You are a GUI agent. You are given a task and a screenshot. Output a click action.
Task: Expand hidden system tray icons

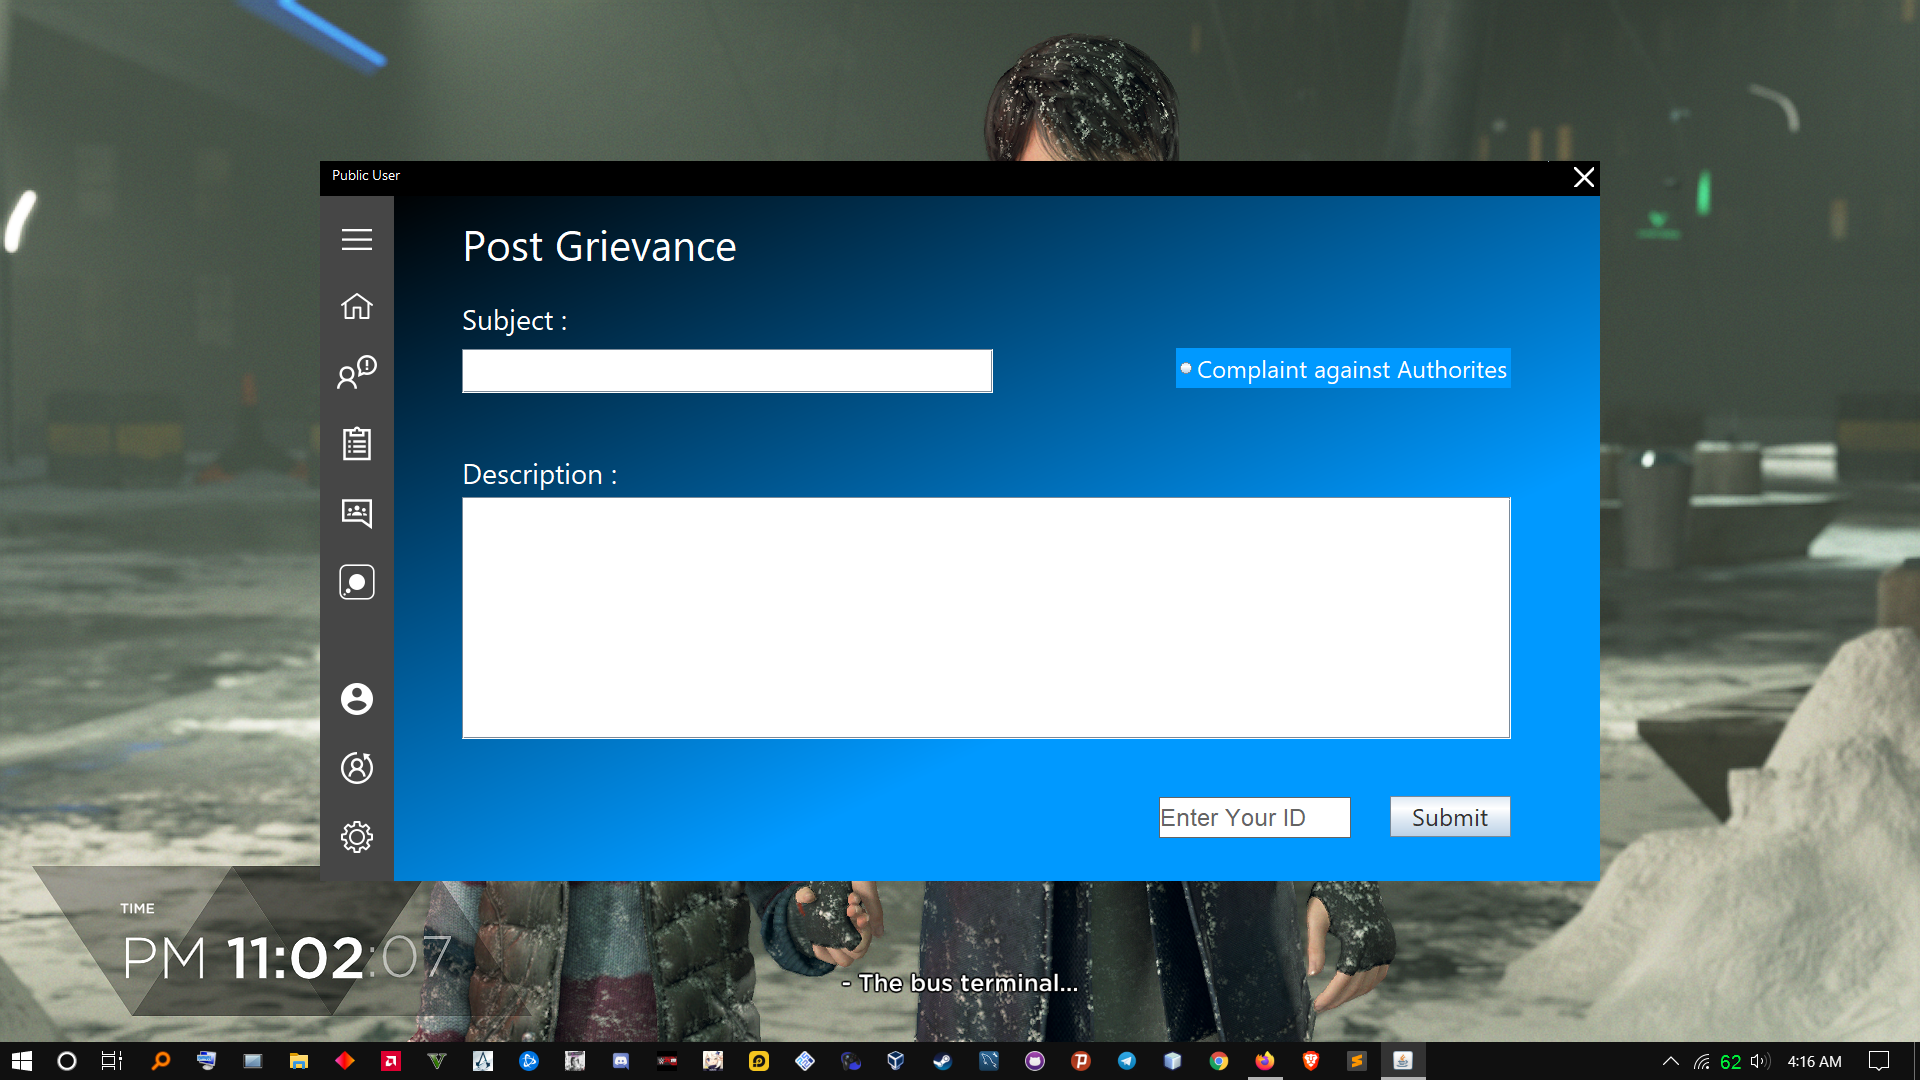[1670, 1061]
